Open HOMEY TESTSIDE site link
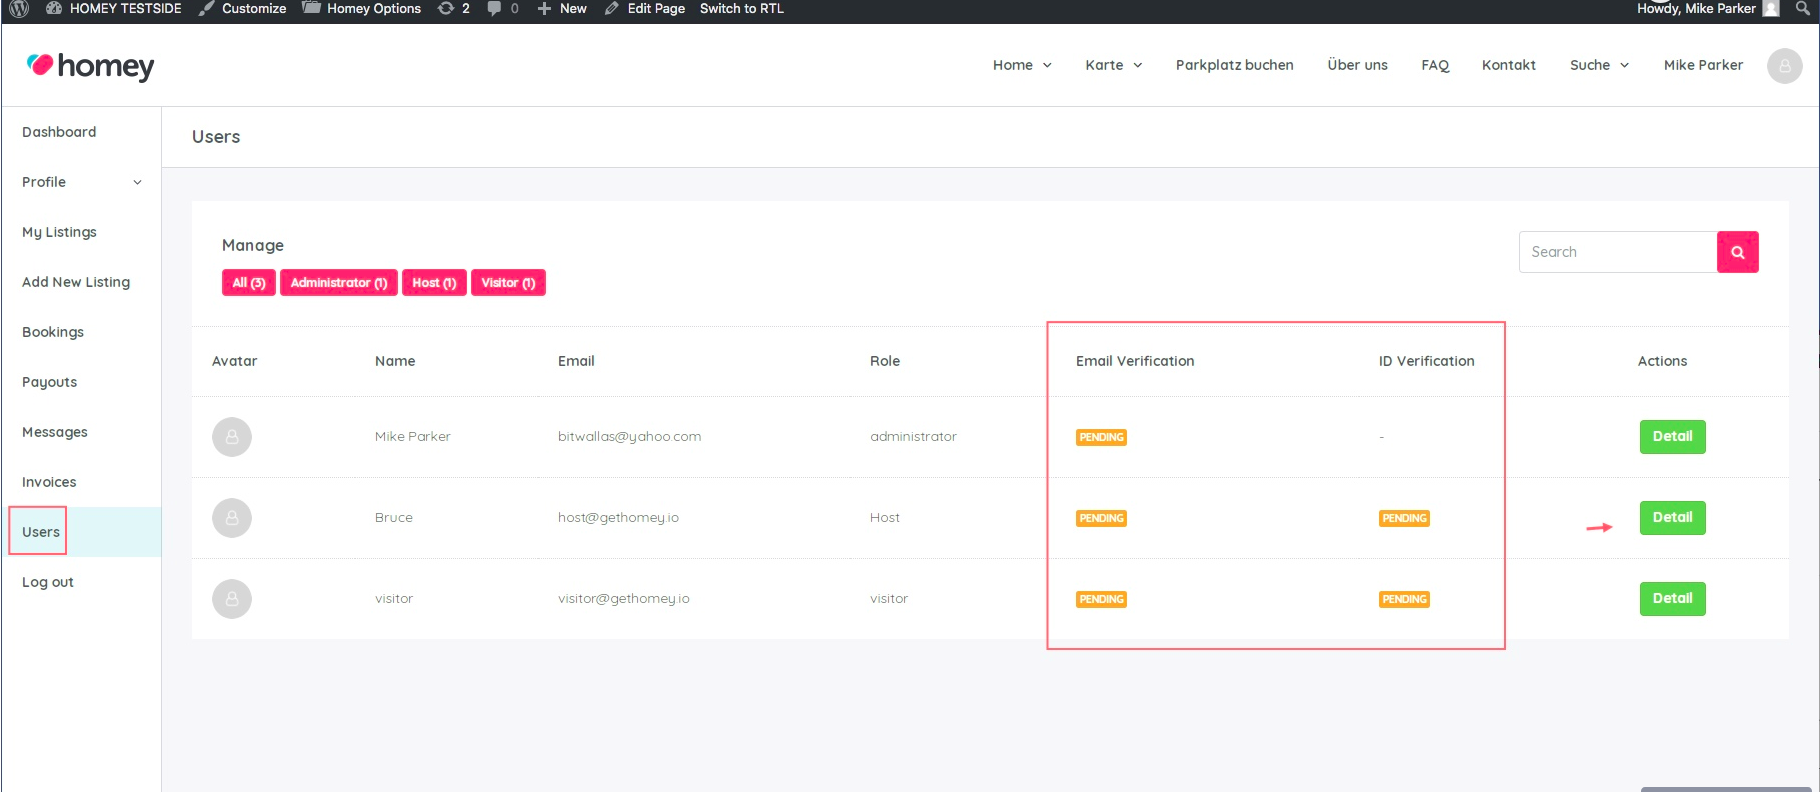1820x792 pixels. [x=114, y=9]
